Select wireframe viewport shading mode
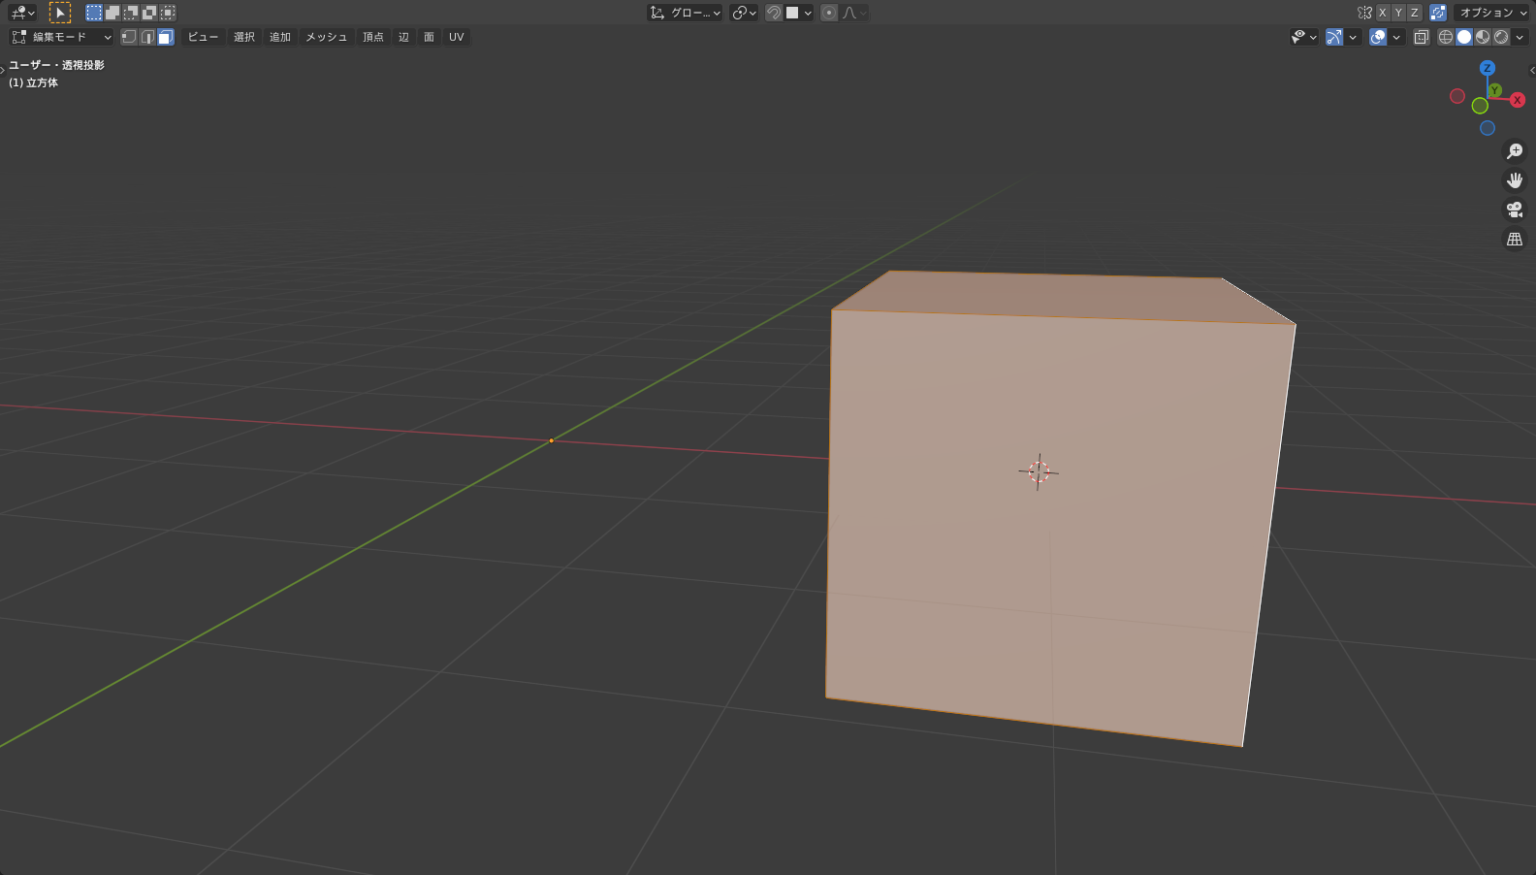1536x875 pixels. 1445,37
